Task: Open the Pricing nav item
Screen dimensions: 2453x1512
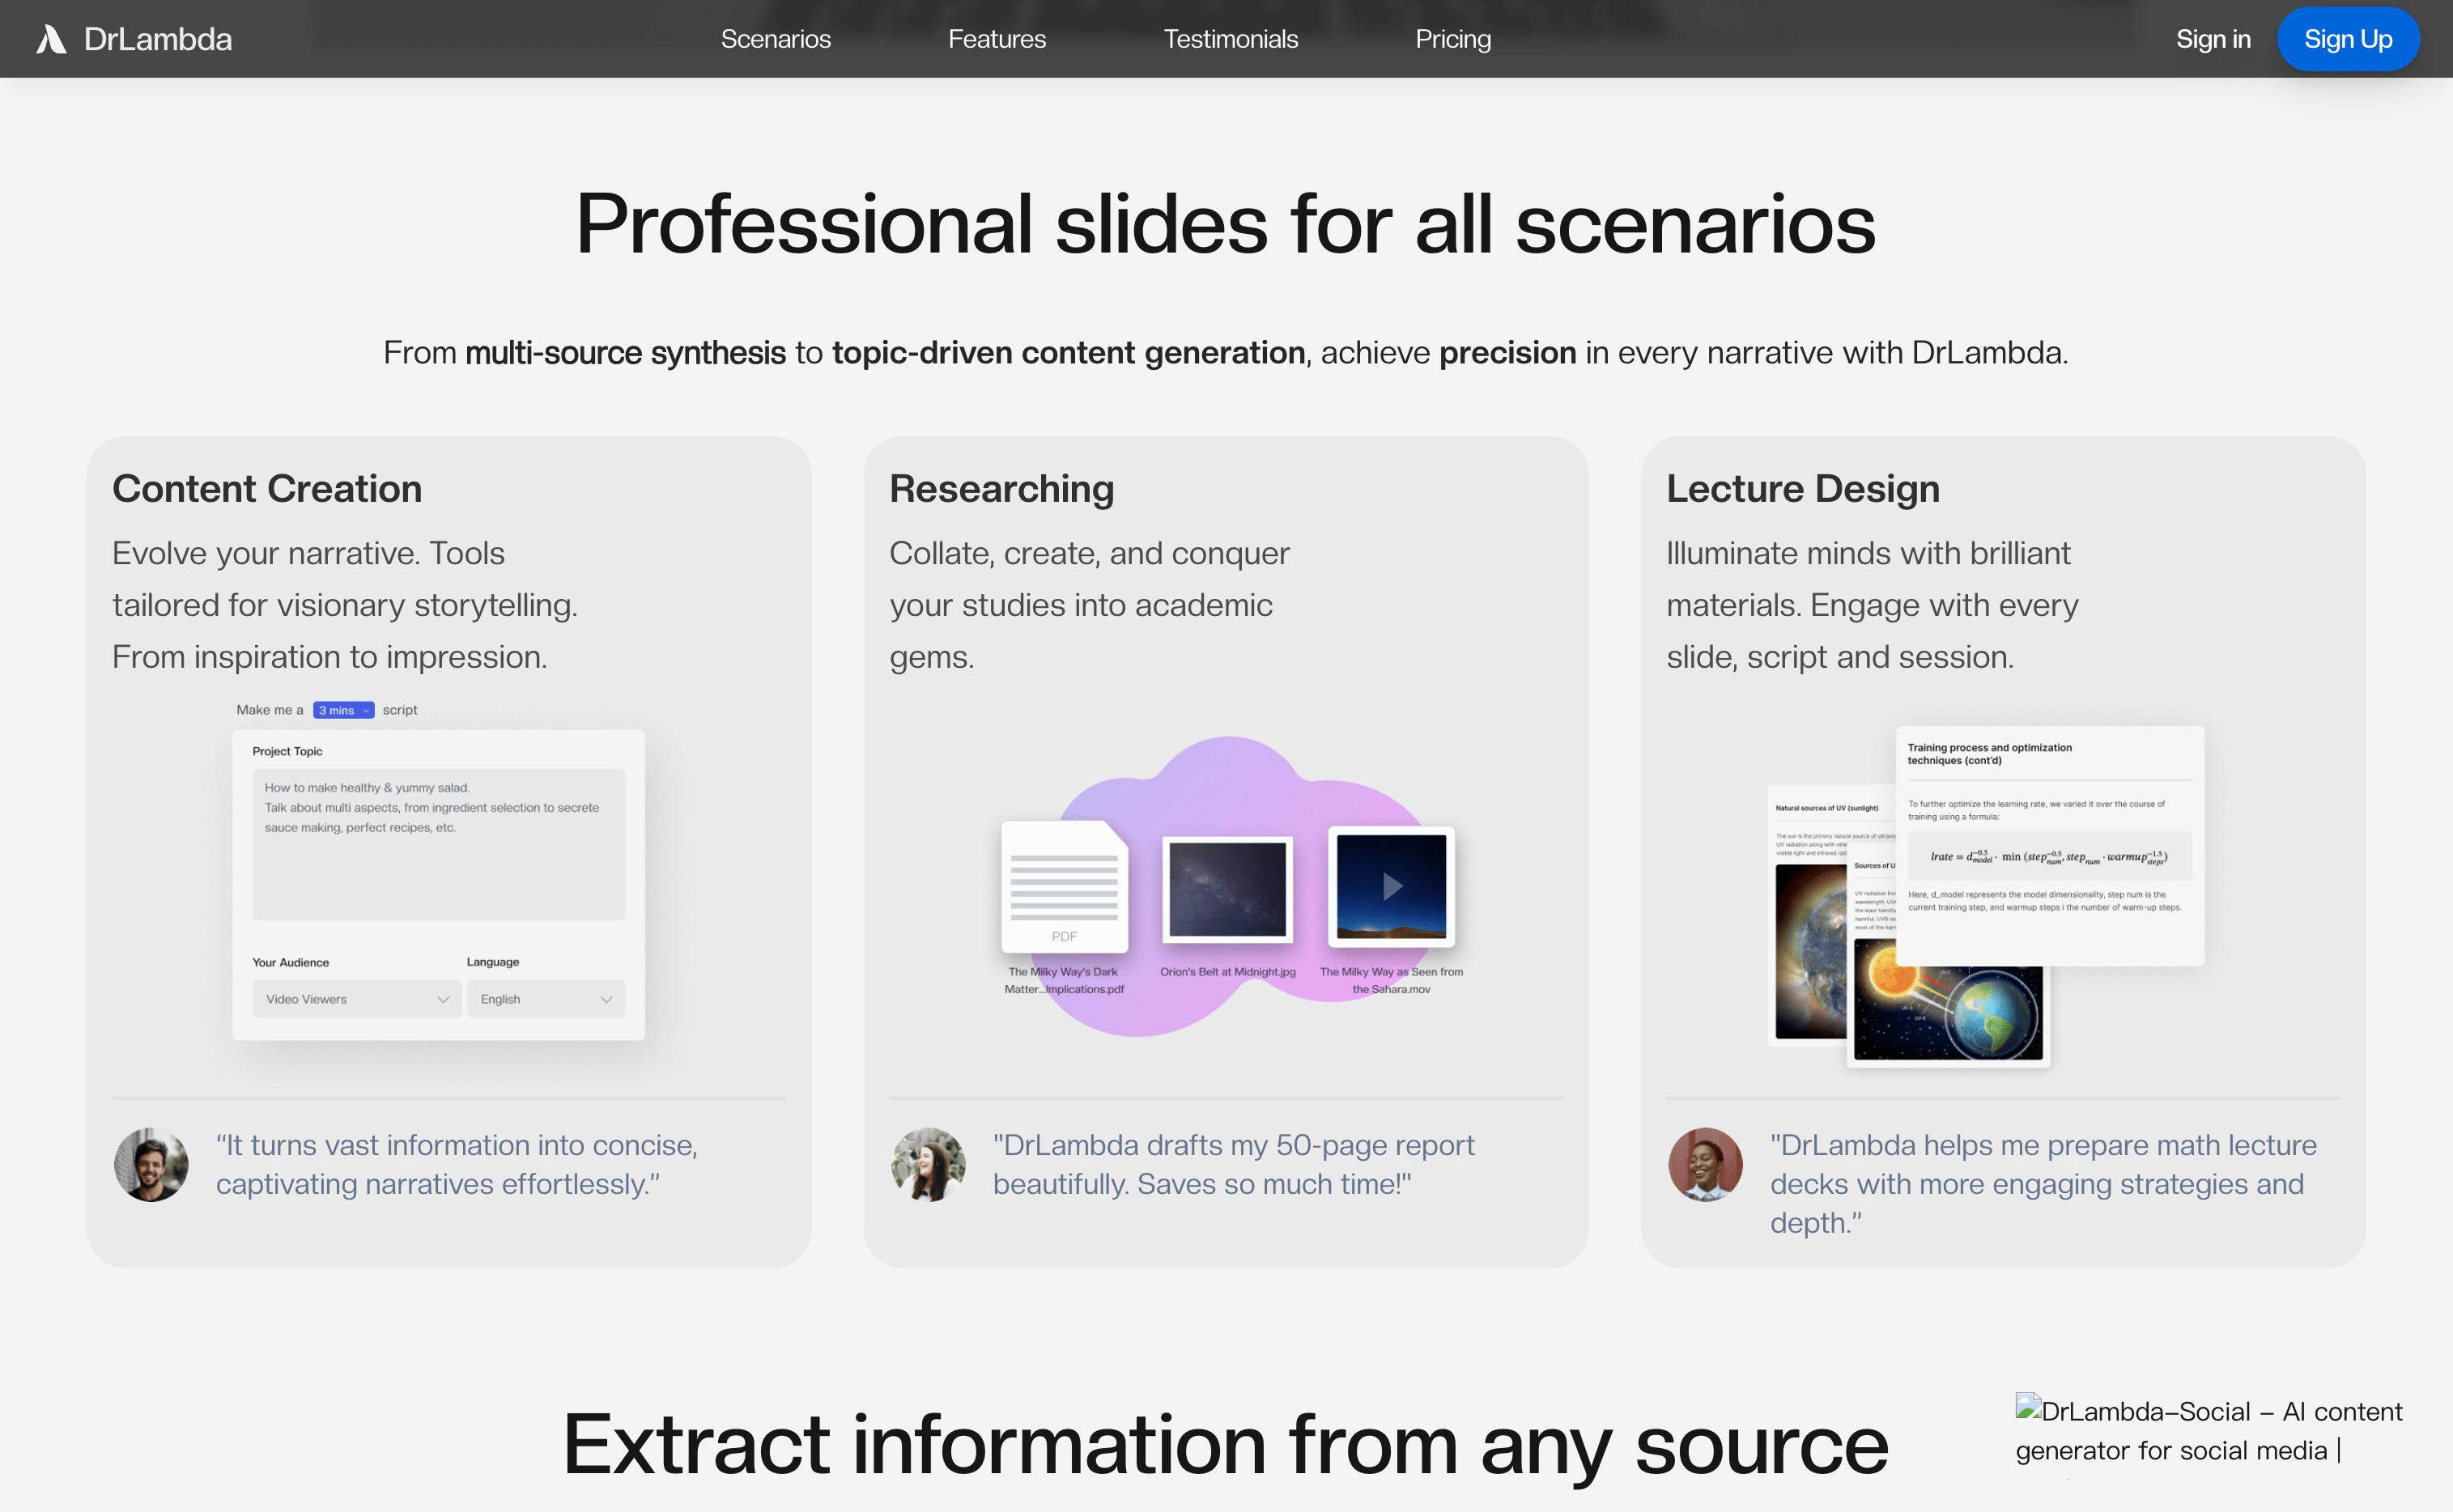Action: 1452,39
